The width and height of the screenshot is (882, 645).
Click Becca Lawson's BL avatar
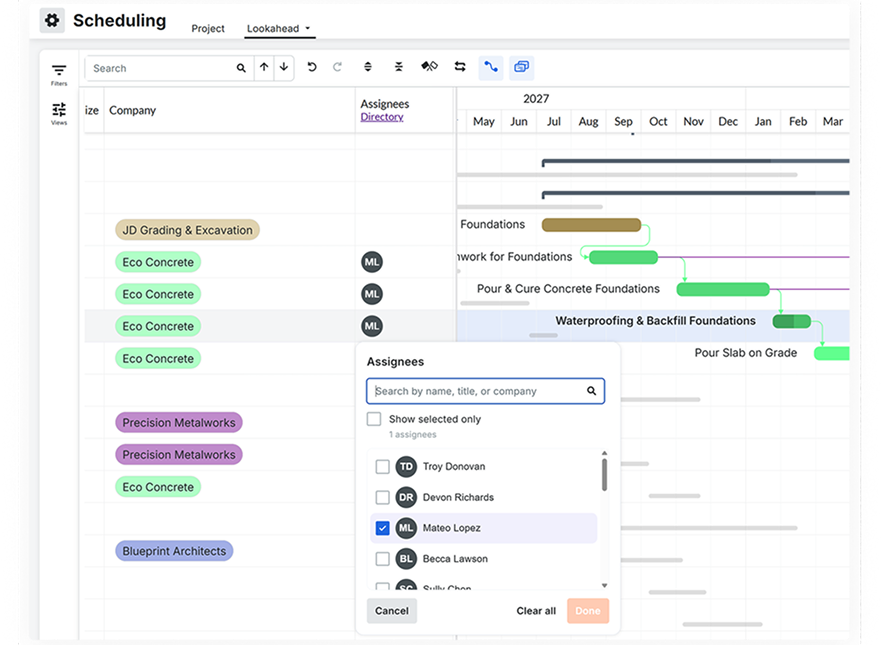pos(406,558)
